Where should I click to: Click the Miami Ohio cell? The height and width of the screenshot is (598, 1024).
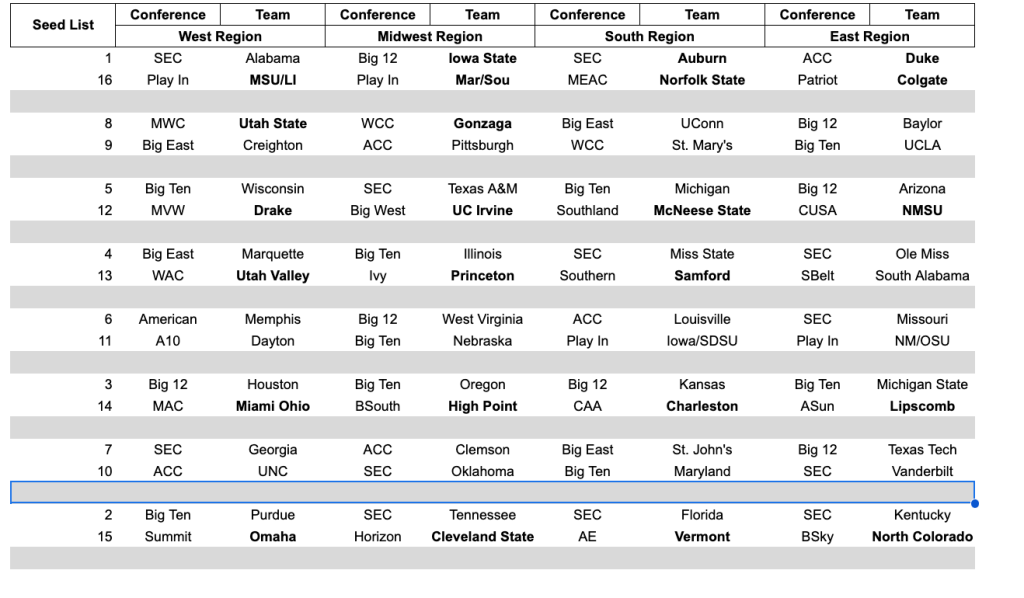click(273, 407)
